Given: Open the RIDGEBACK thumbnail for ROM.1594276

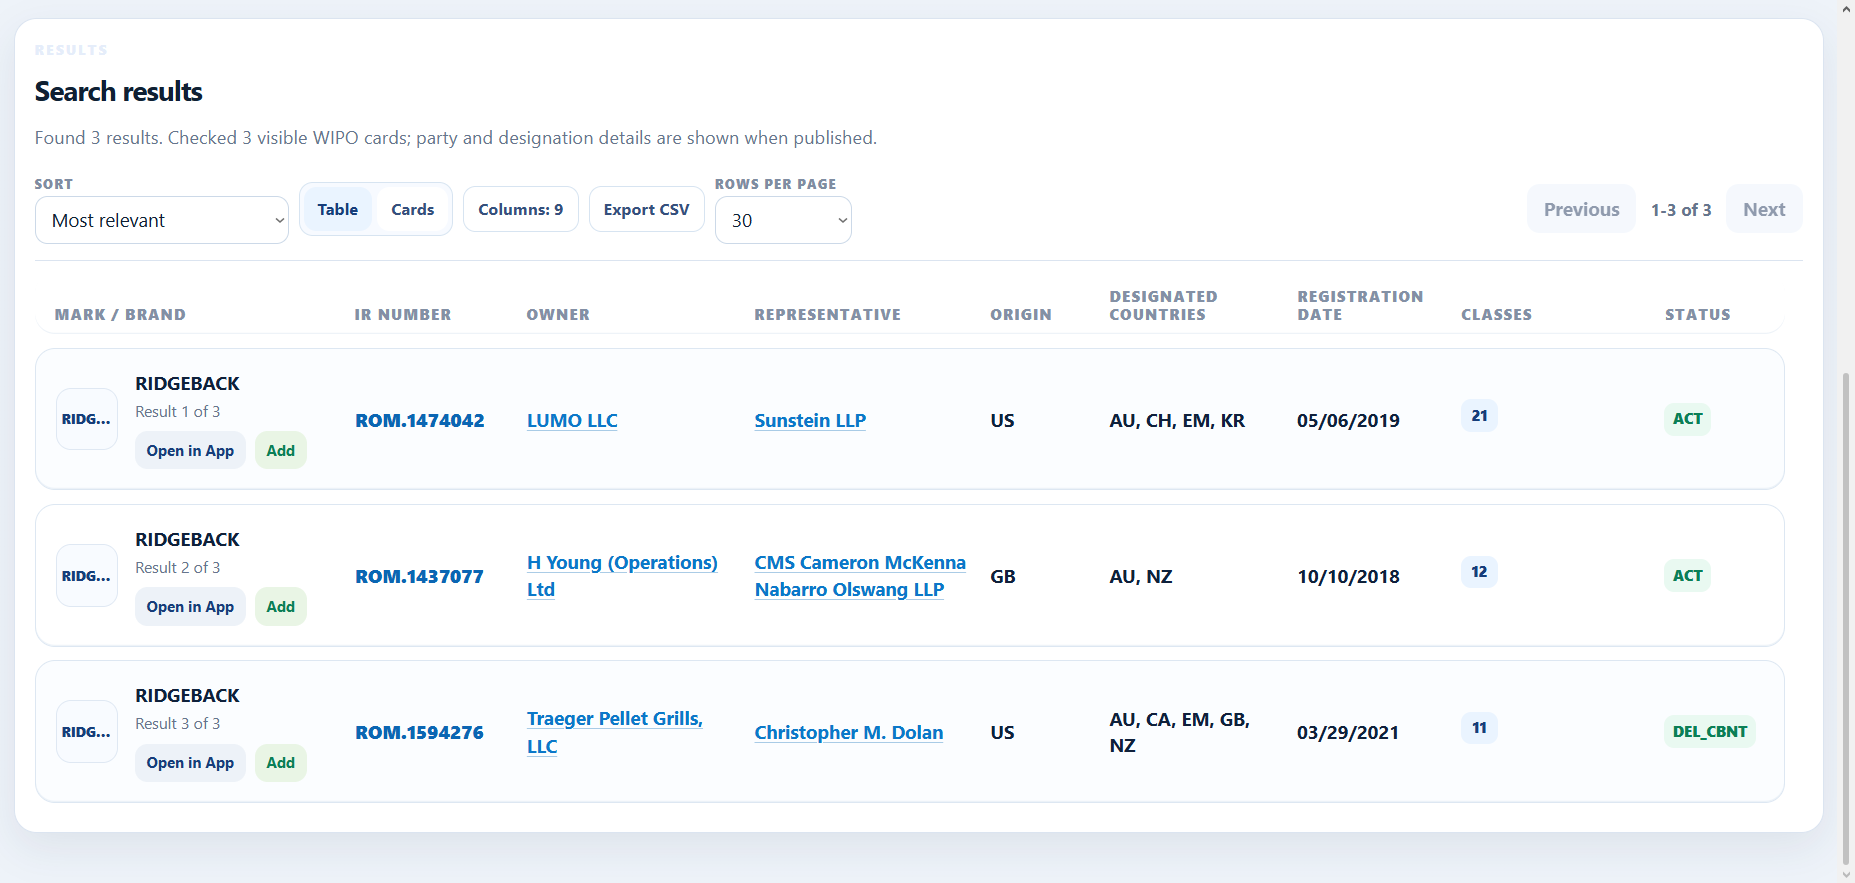Looking at the screenshot, I should [87, 731].
